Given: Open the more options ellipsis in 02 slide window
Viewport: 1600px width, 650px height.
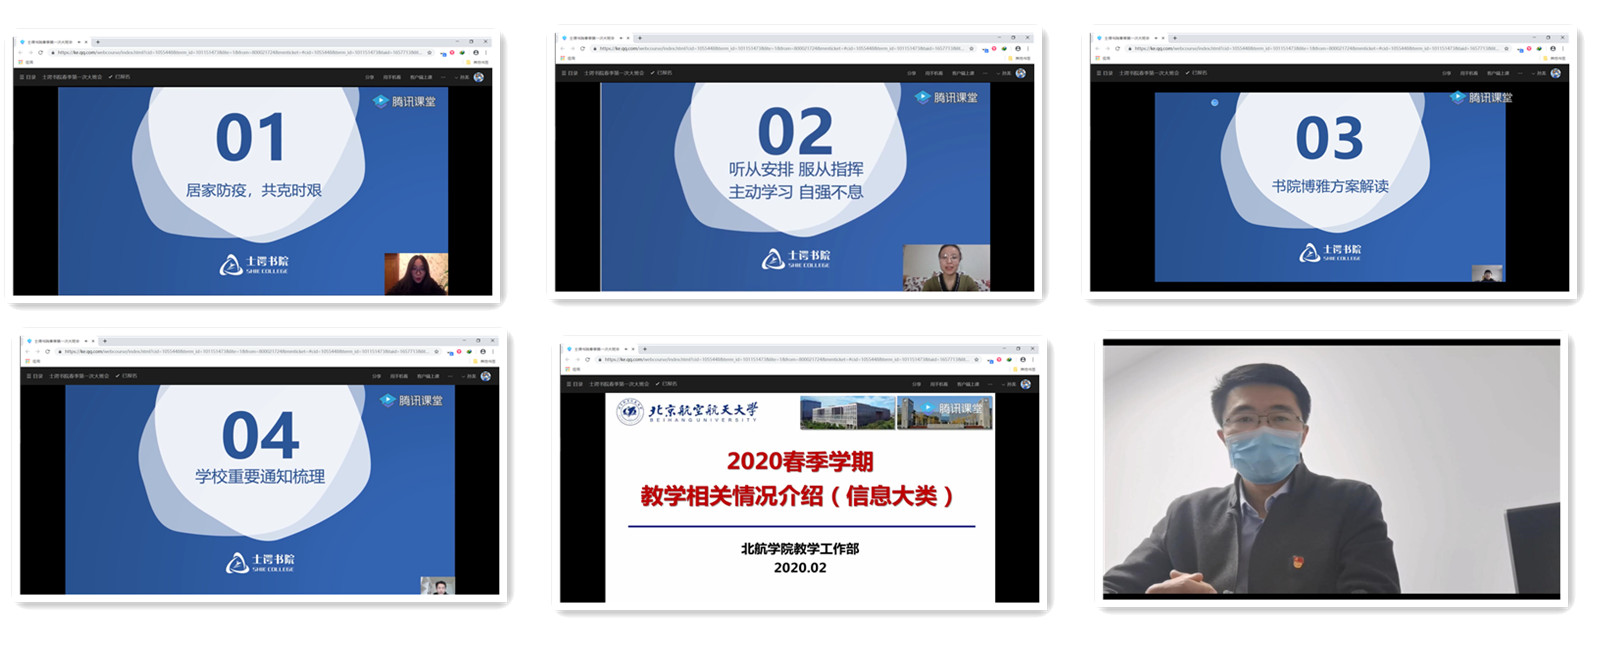Looking at the screenshot, I should (986, 73).
